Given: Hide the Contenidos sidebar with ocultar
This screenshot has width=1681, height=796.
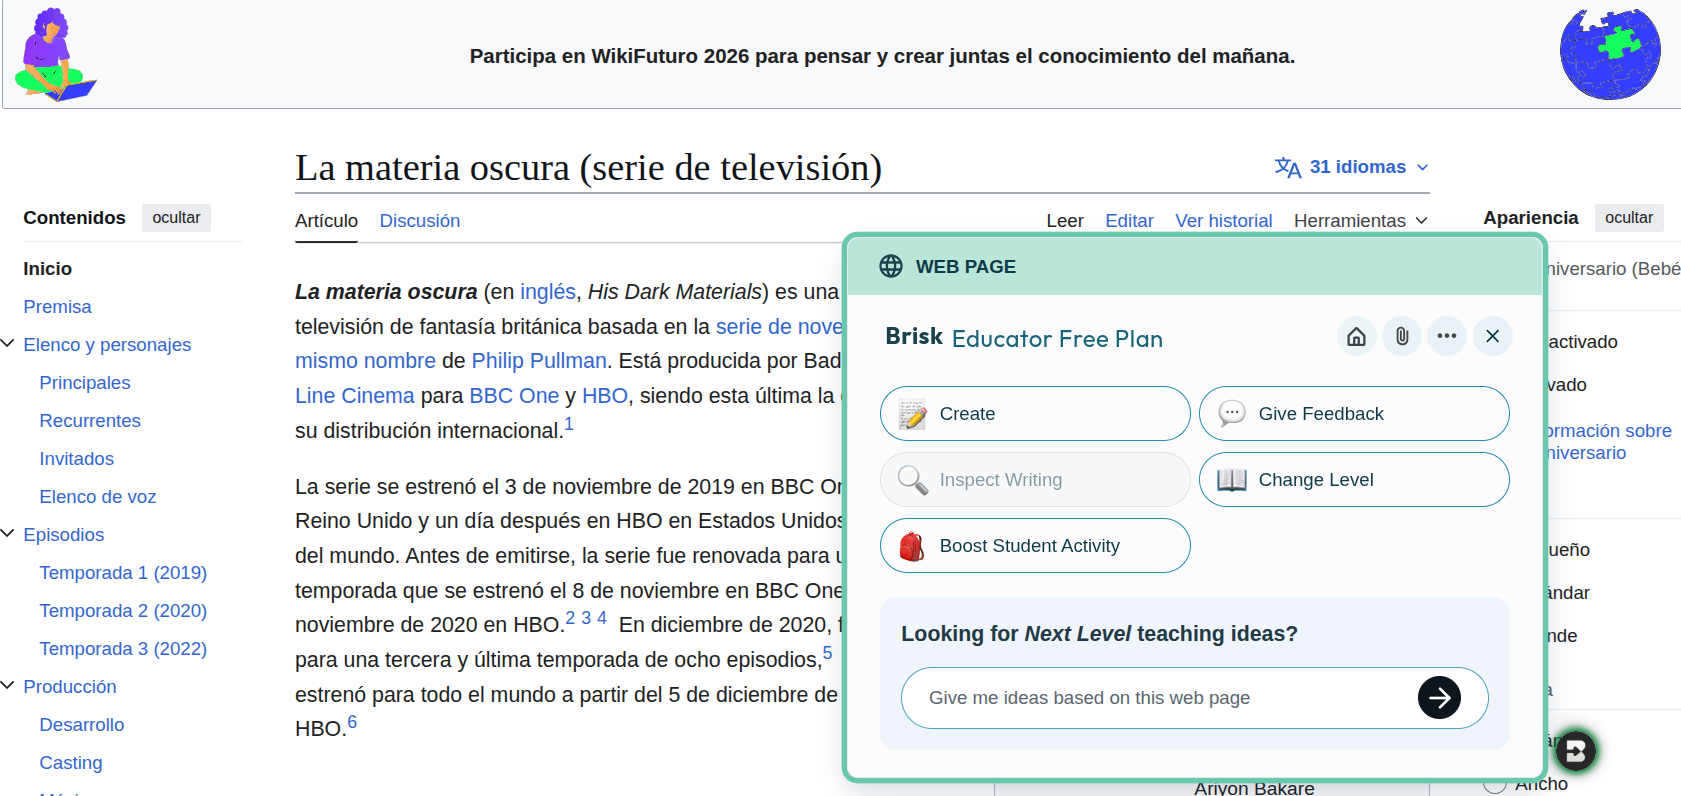Looking at the screenshot, I should pyautogui.click(x=176, y=218).
